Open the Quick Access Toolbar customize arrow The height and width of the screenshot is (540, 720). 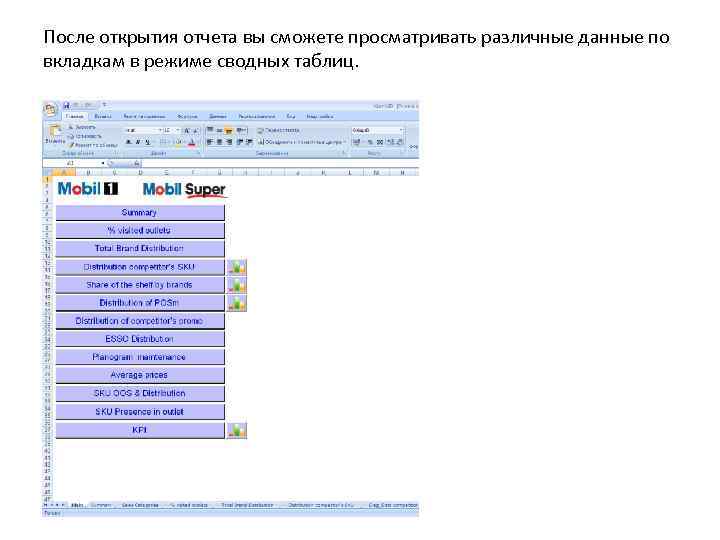(x=104, y=105)
